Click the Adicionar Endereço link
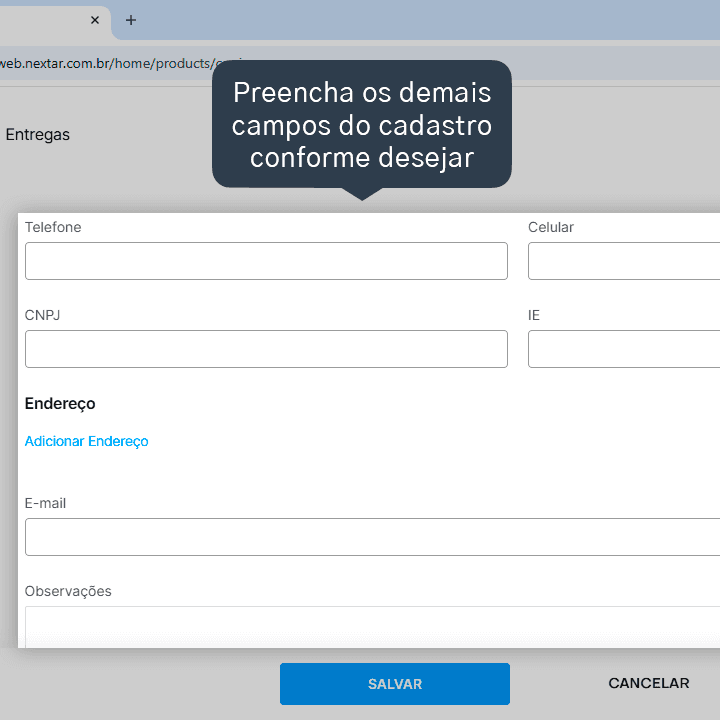 pyautogui.click(x=86, y=441)
